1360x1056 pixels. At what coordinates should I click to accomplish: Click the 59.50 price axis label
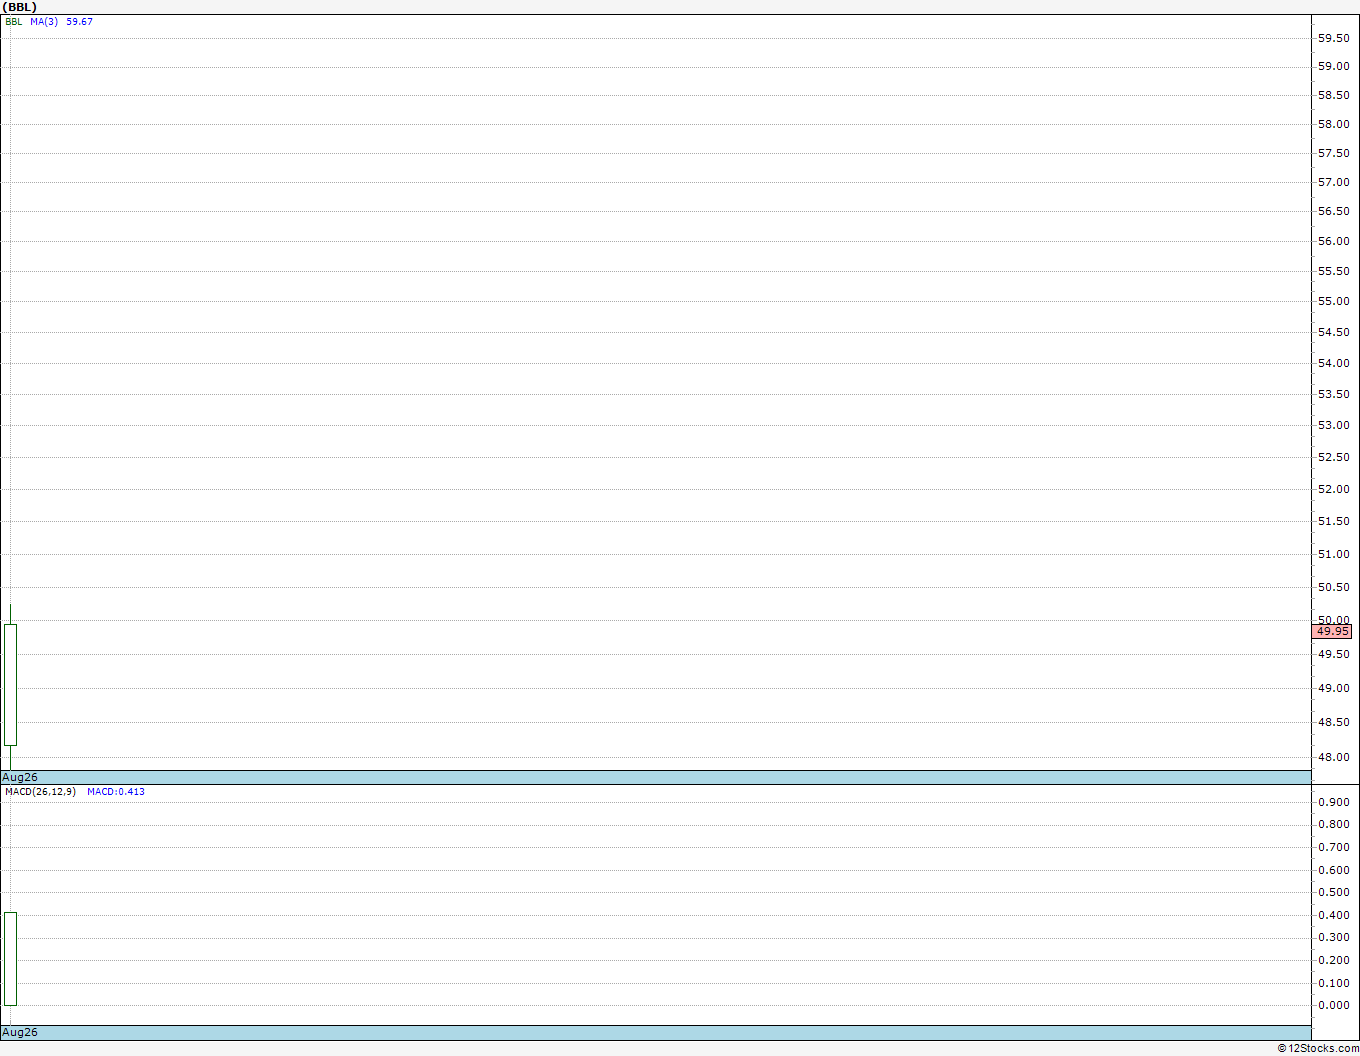pos(1333,38)
